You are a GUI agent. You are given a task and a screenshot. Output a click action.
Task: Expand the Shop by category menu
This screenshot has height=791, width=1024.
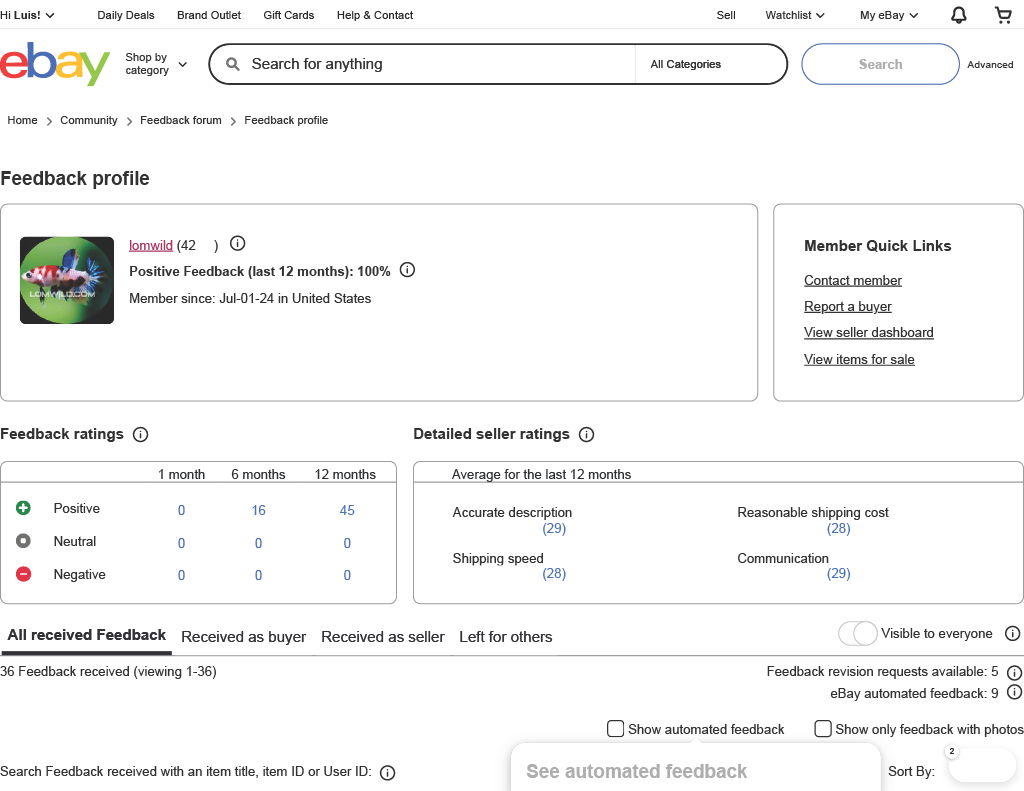pyautogui.click(x=155, y=64)
